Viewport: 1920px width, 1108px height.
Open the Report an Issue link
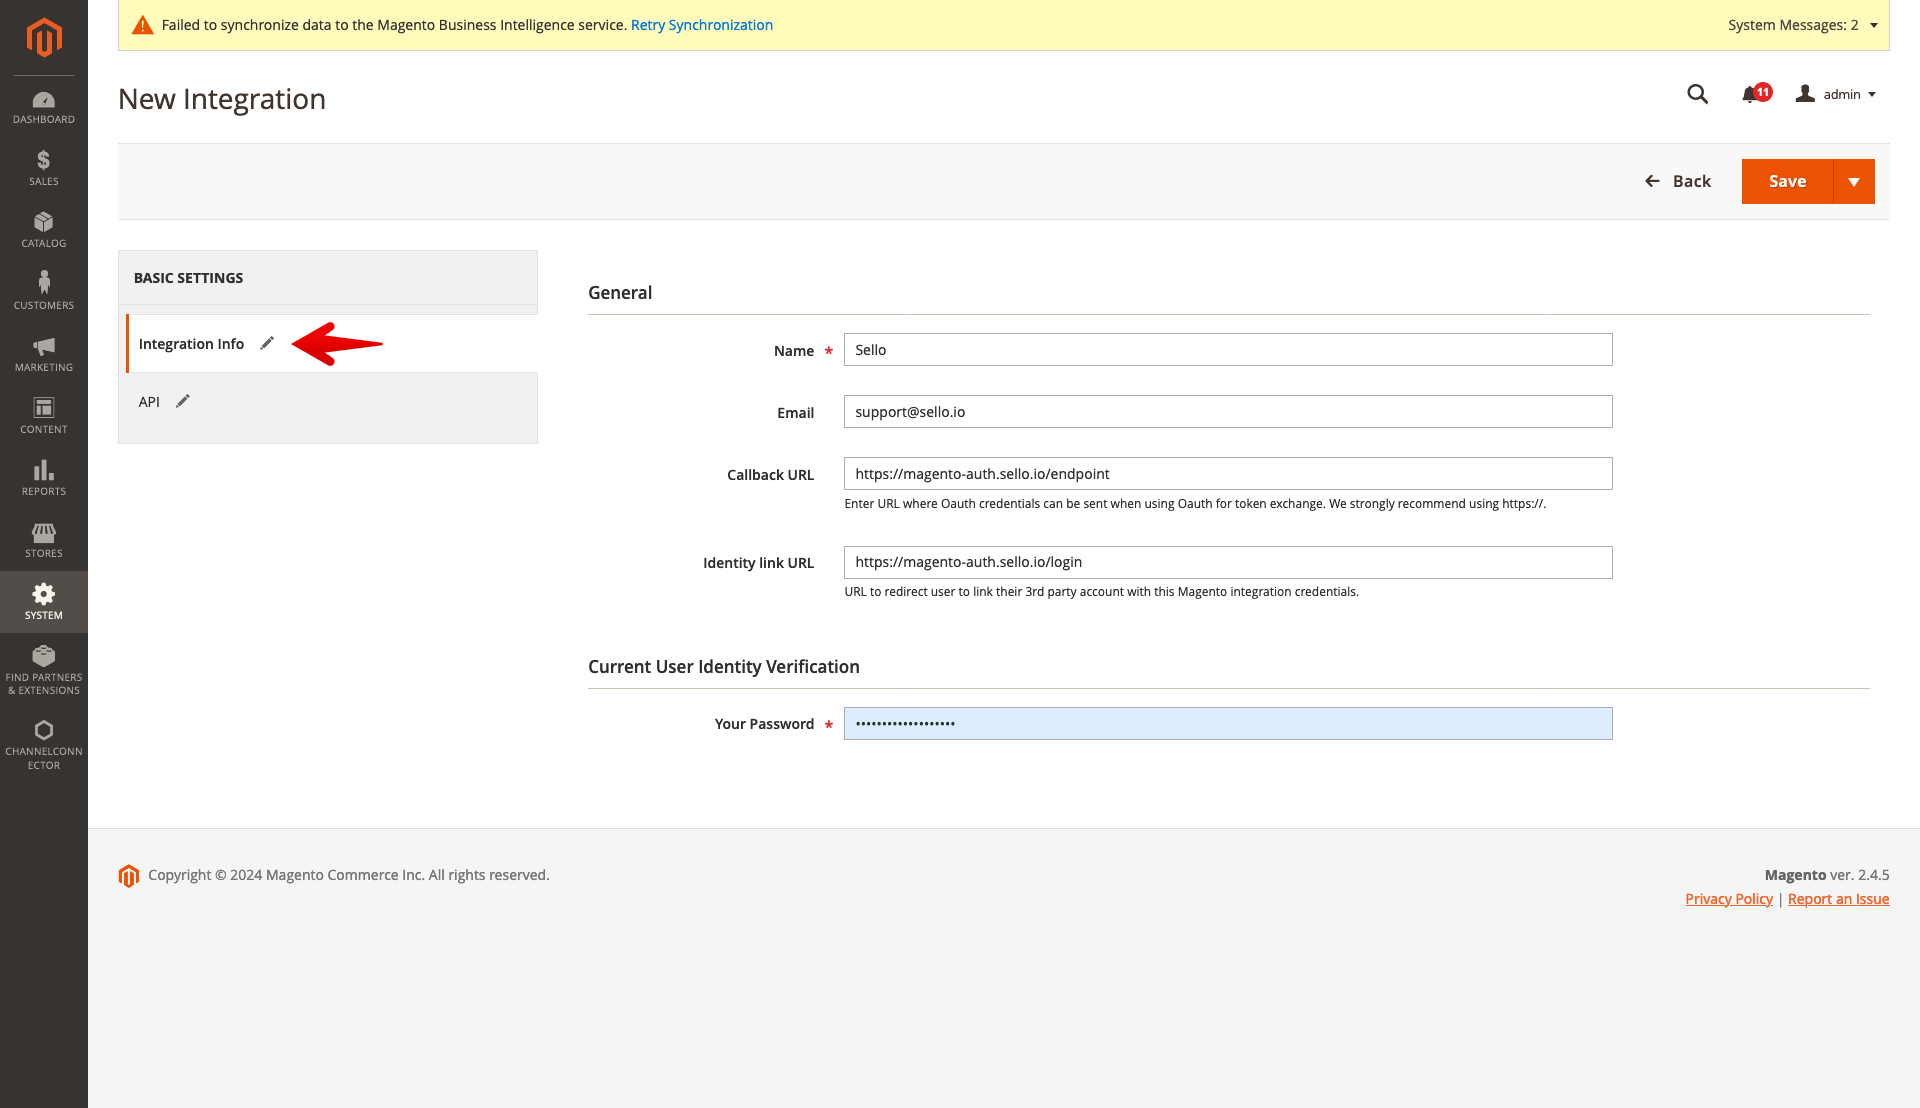1838,899
